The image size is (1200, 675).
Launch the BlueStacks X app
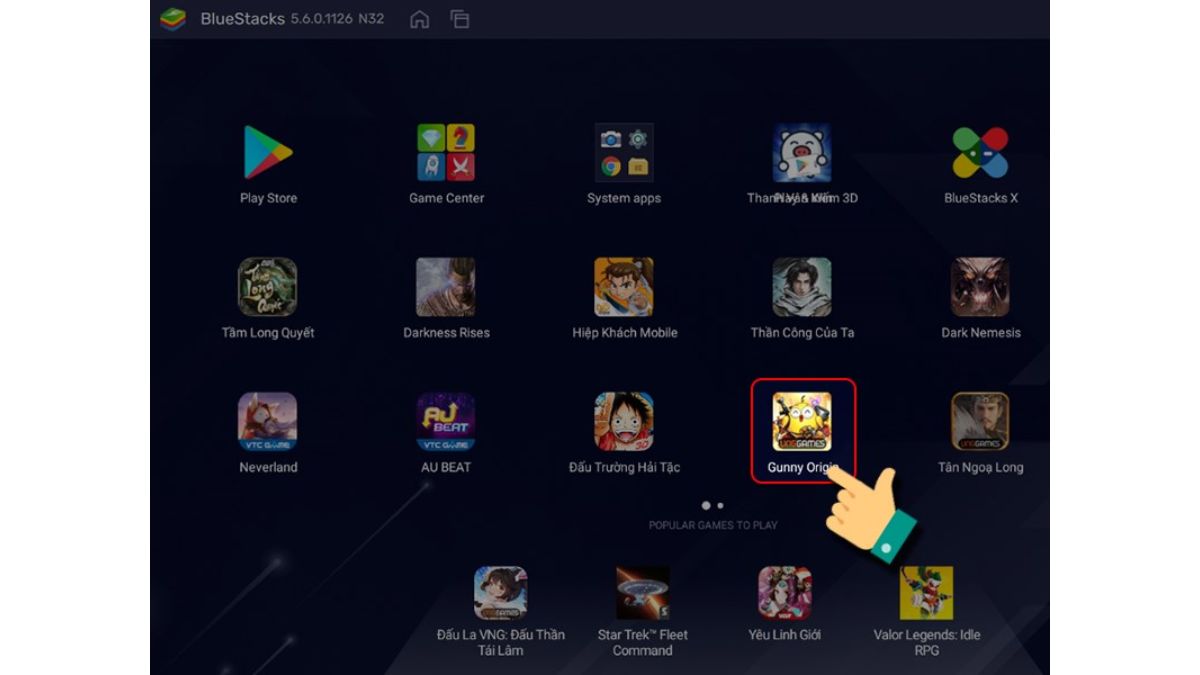(981, 153)
